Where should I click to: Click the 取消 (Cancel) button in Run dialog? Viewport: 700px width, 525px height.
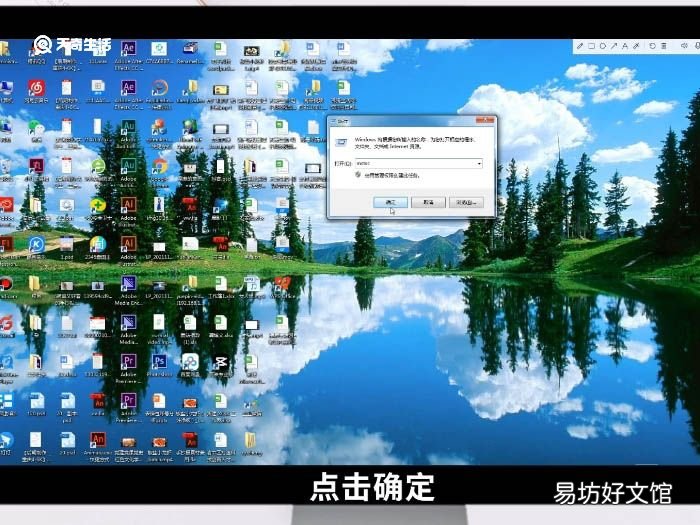pos(429,203)
